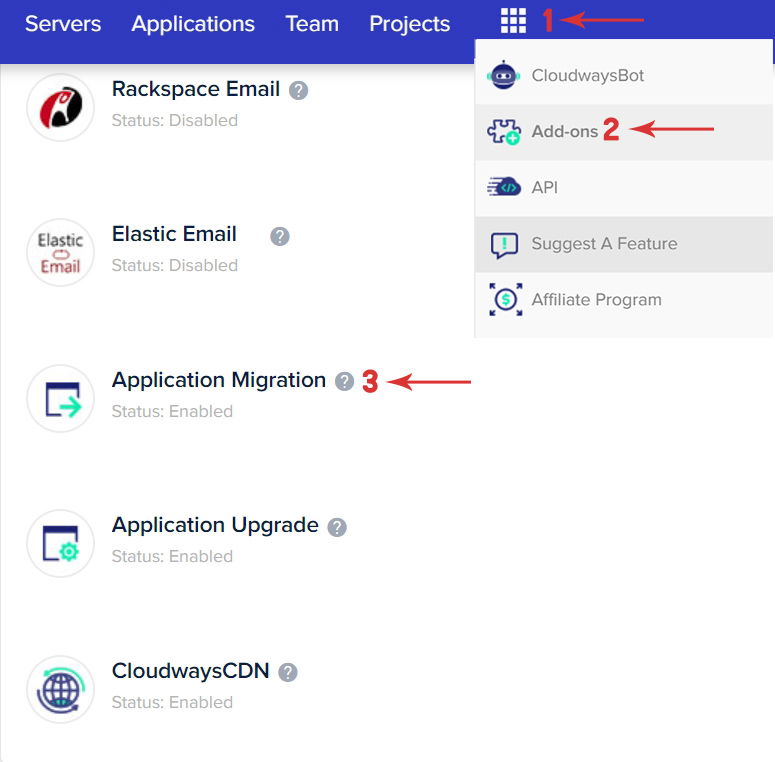Go to the Servers tab
775x762 pixels.
[63, 24]
